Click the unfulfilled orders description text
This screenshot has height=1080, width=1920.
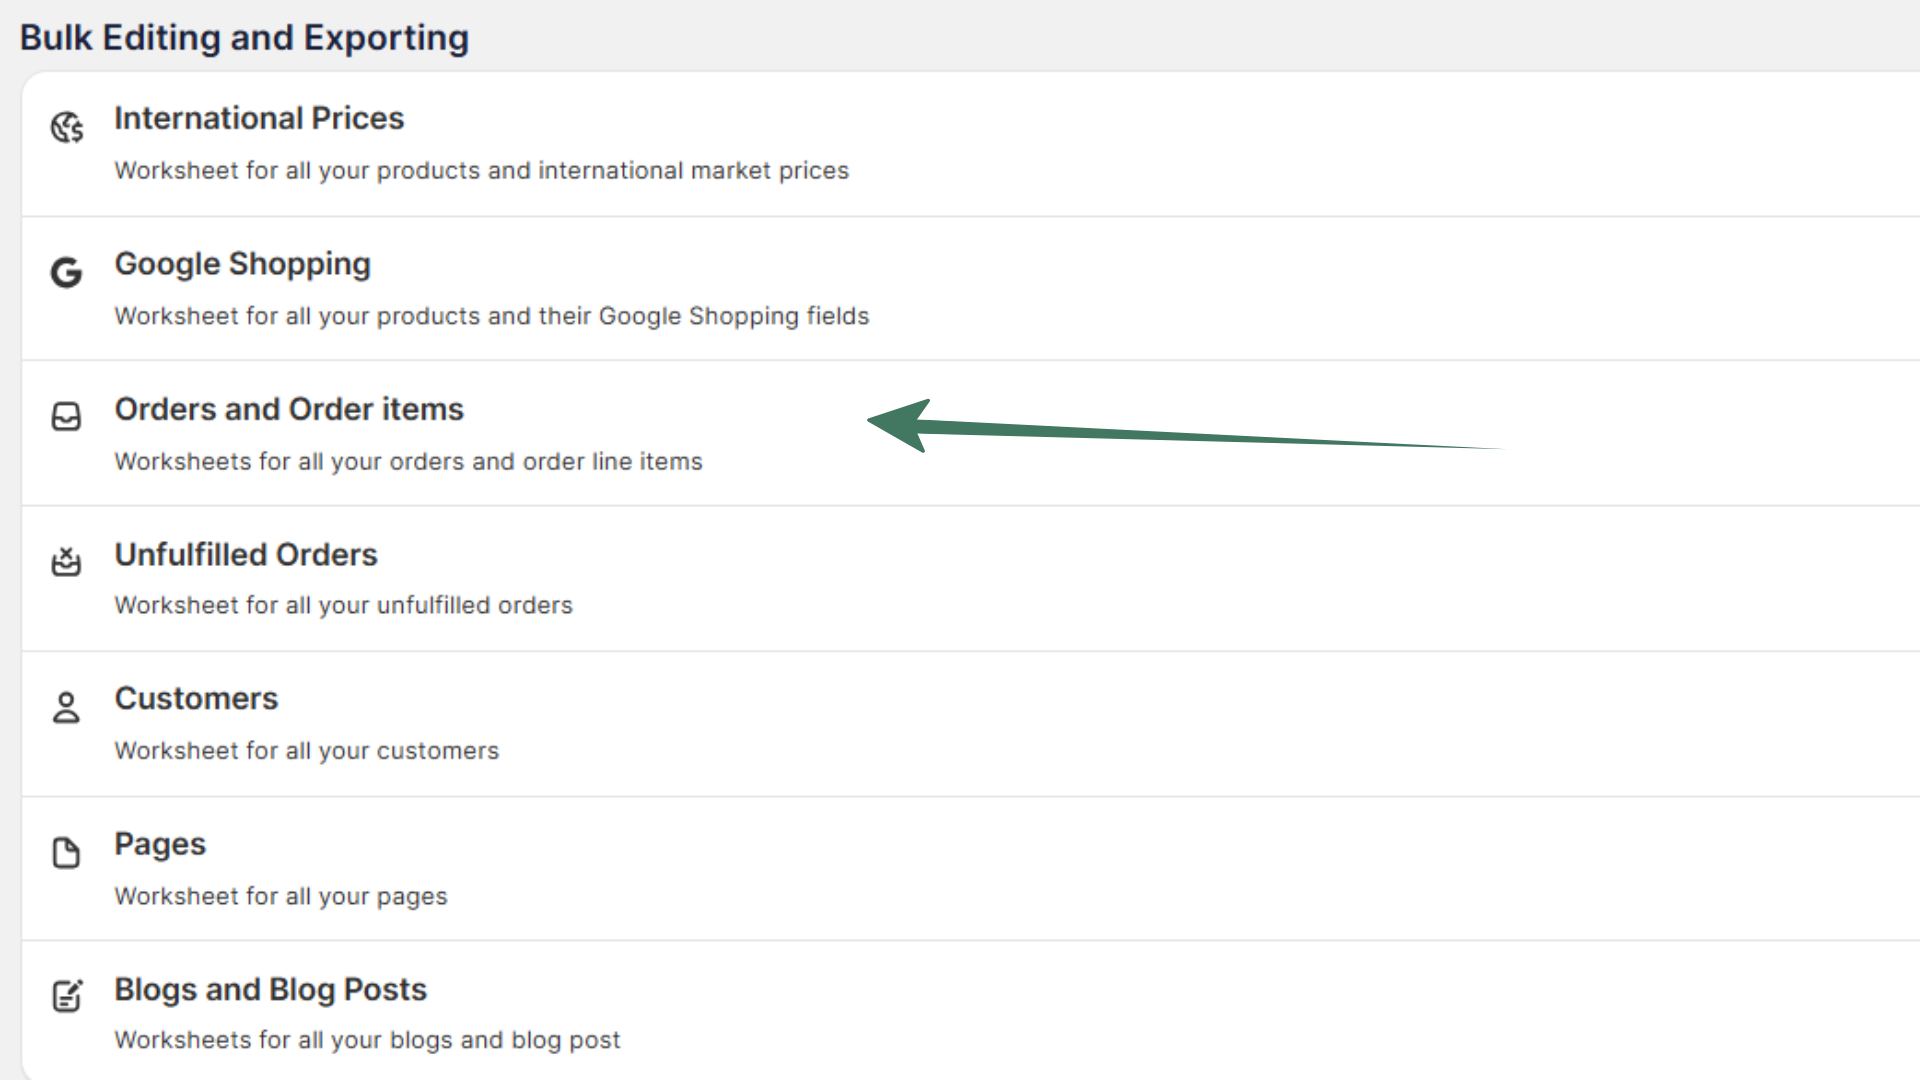tap(343, 606)
